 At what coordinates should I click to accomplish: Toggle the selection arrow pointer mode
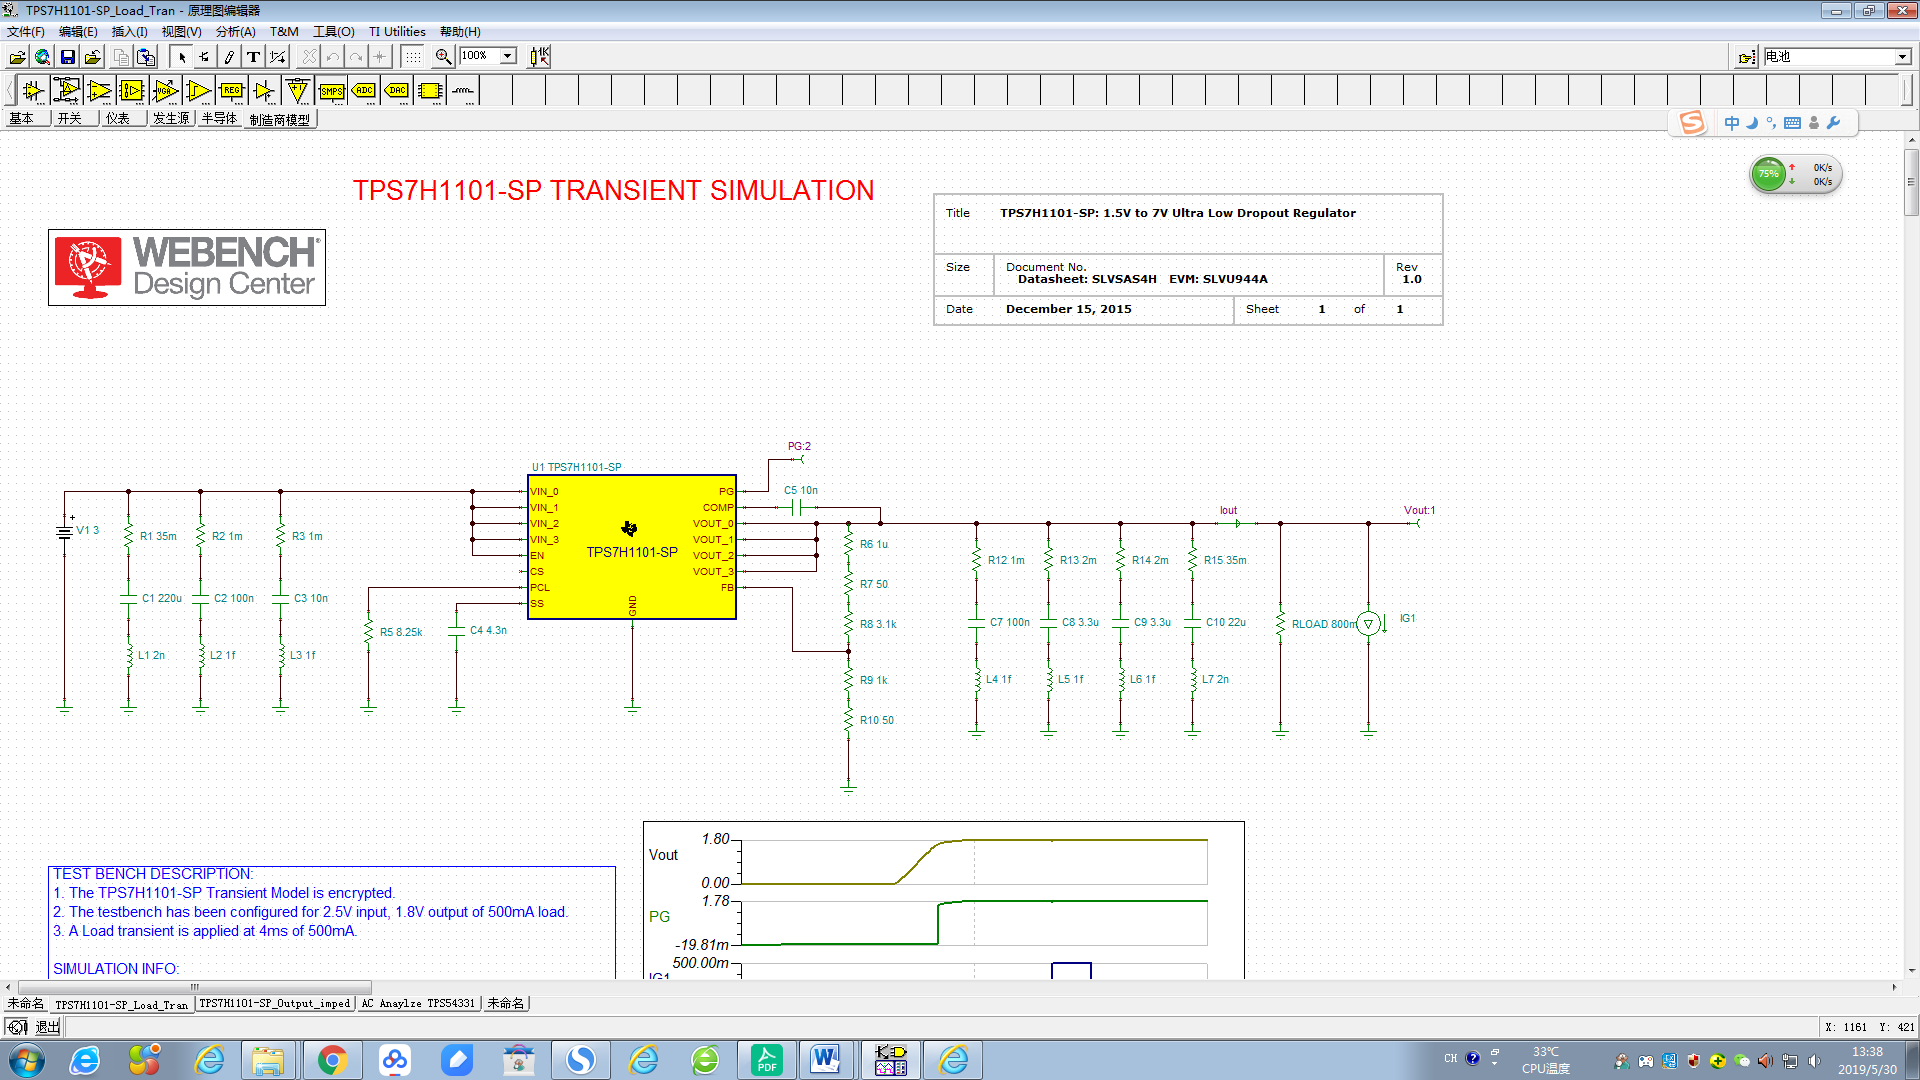coord(182,57)
